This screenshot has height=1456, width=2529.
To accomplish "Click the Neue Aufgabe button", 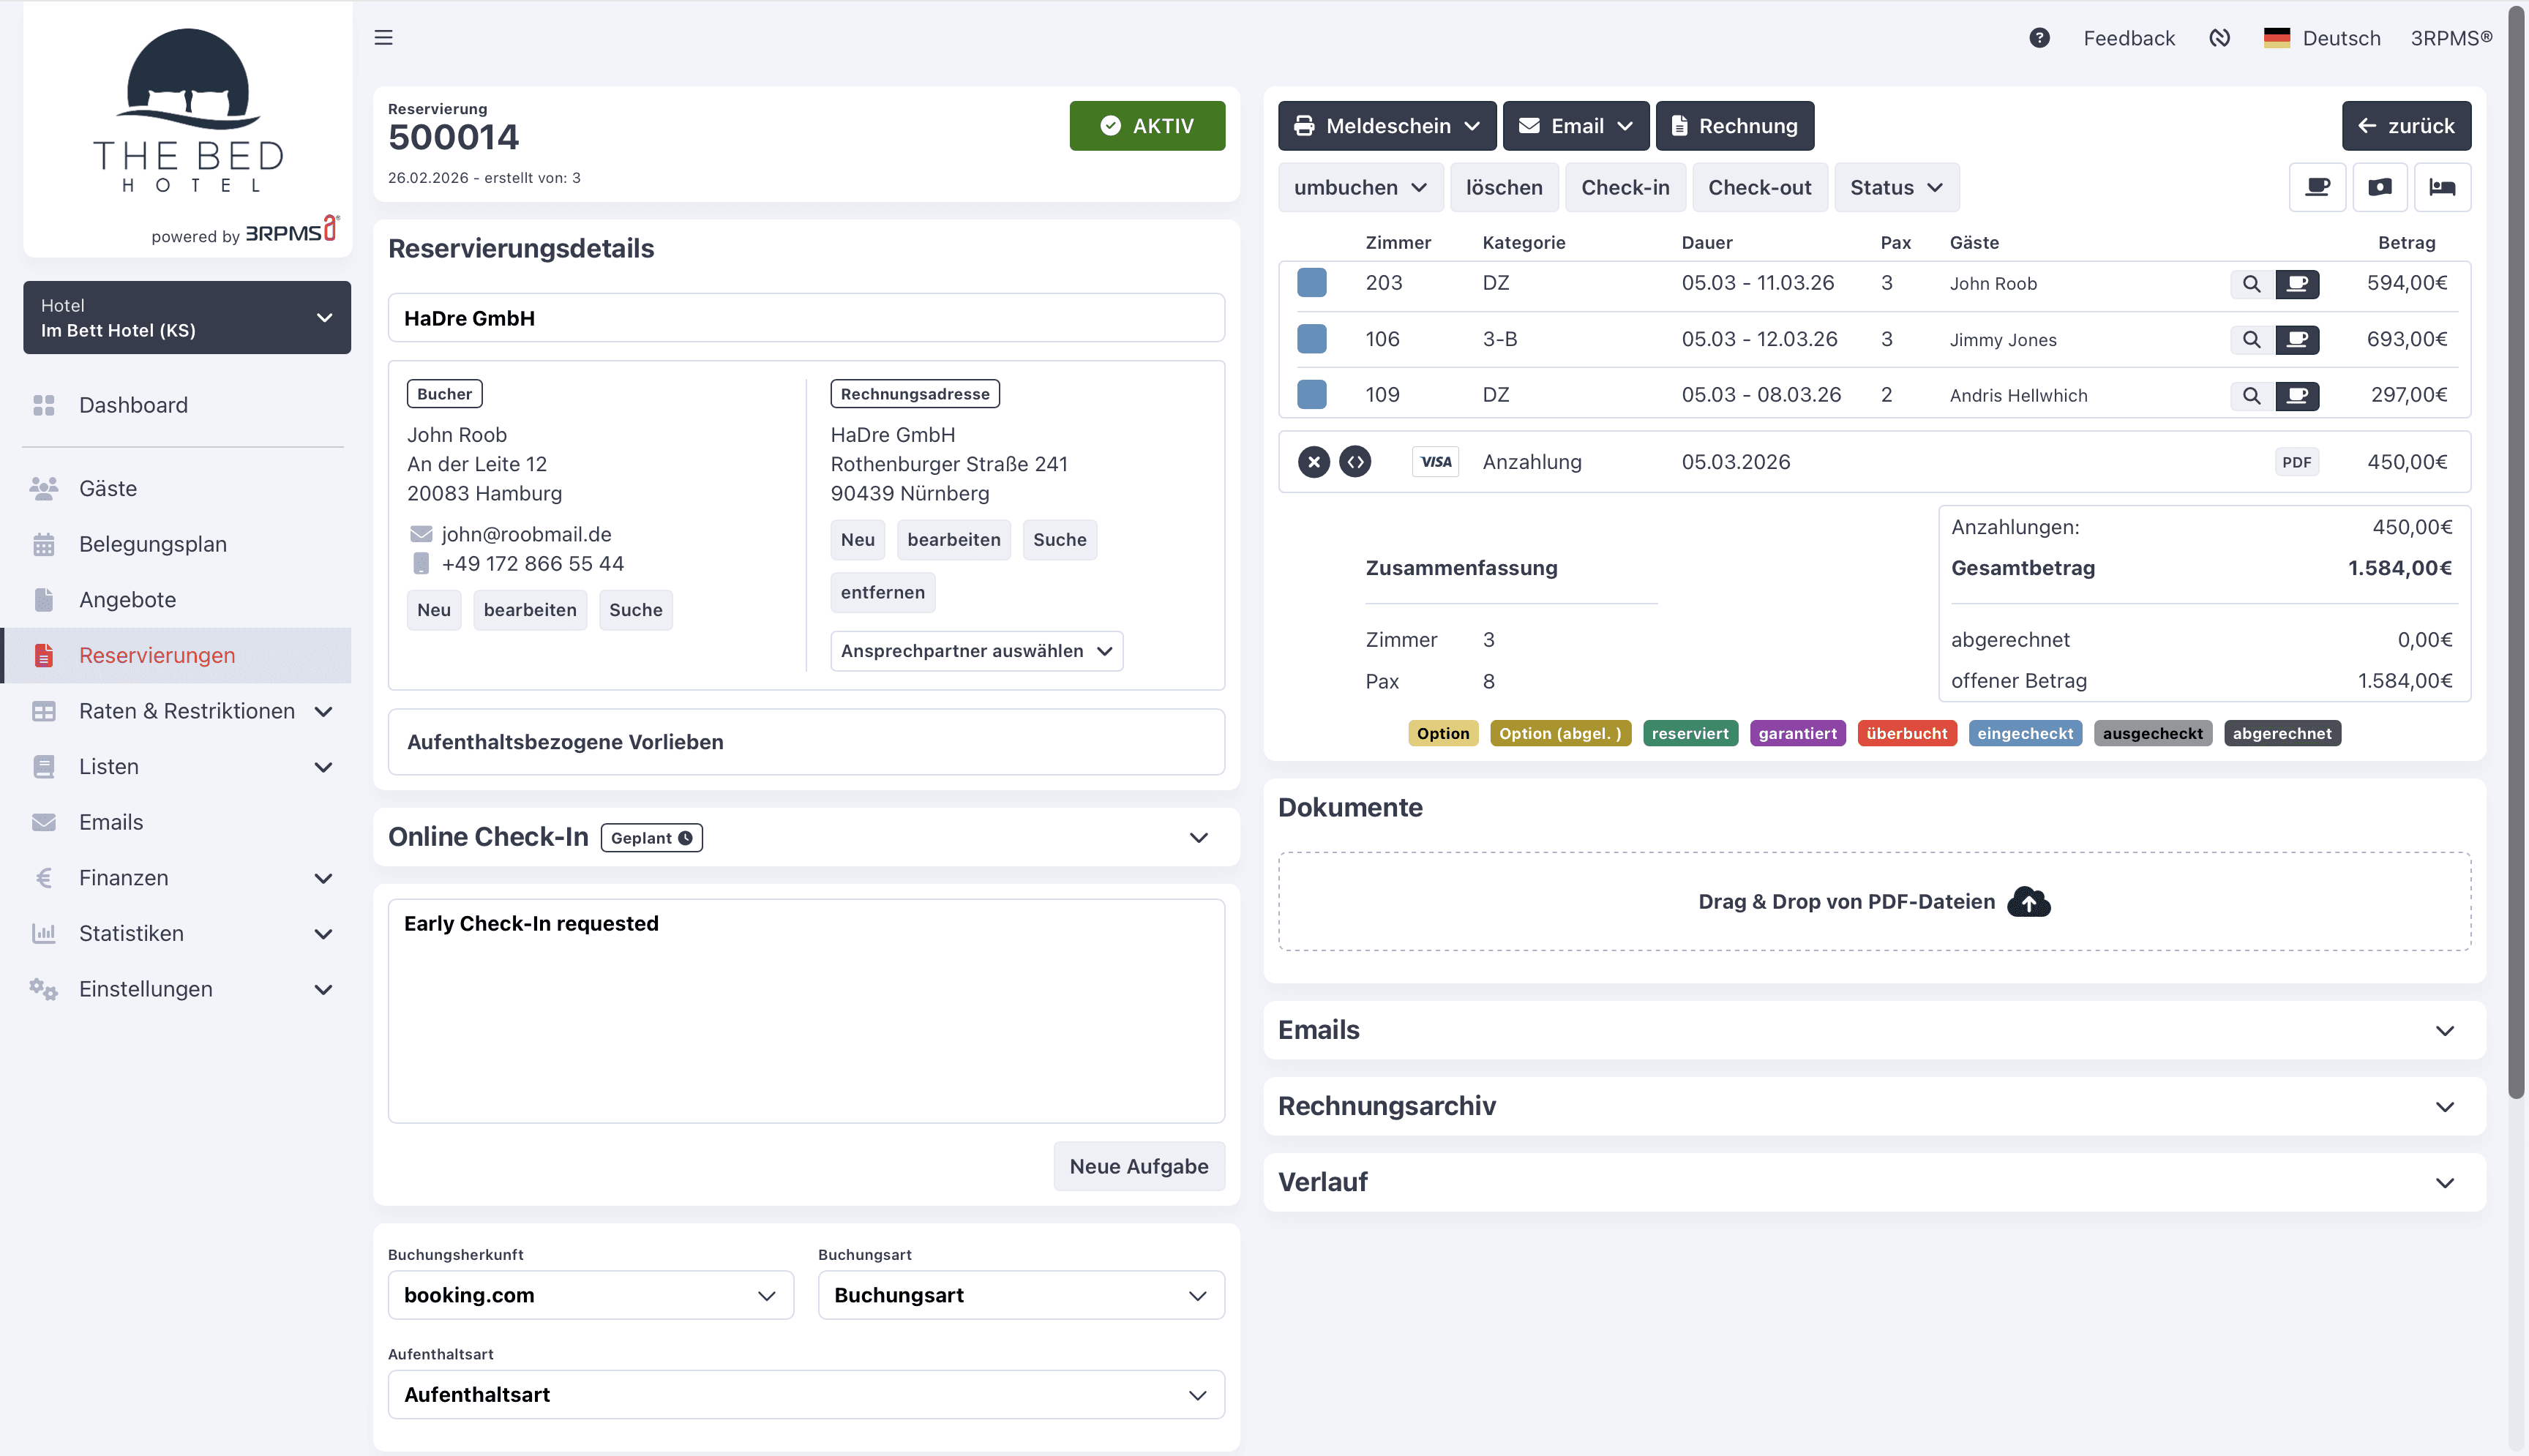I will point(1138,1166).
